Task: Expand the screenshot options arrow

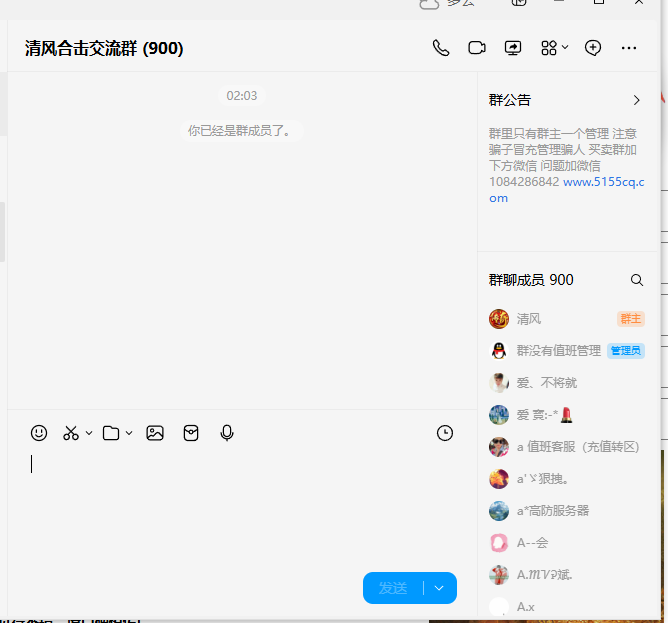Action: coord(89,433)
